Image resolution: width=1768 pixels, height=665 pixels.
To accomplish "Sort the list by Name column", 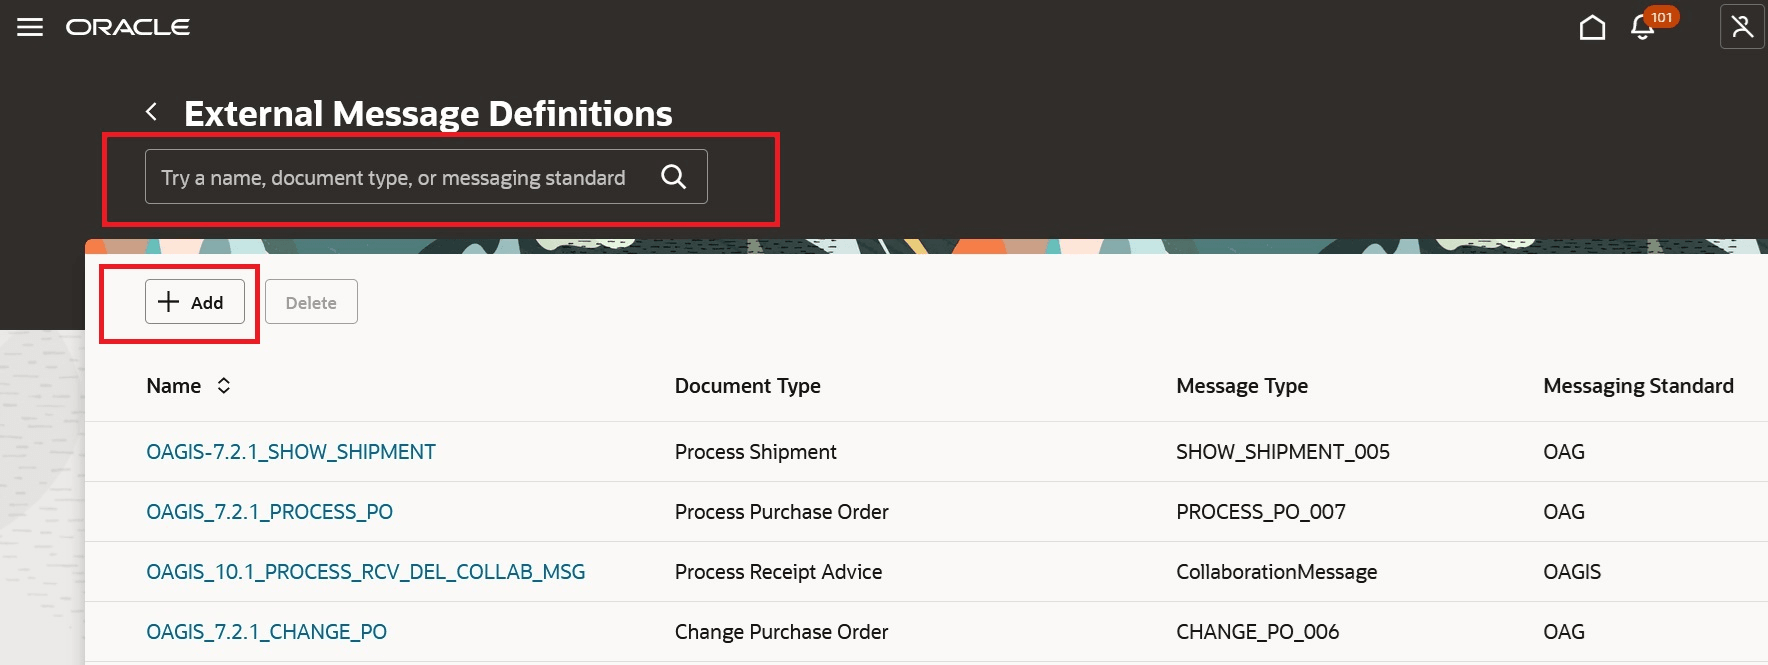I will tap(224, 386).
